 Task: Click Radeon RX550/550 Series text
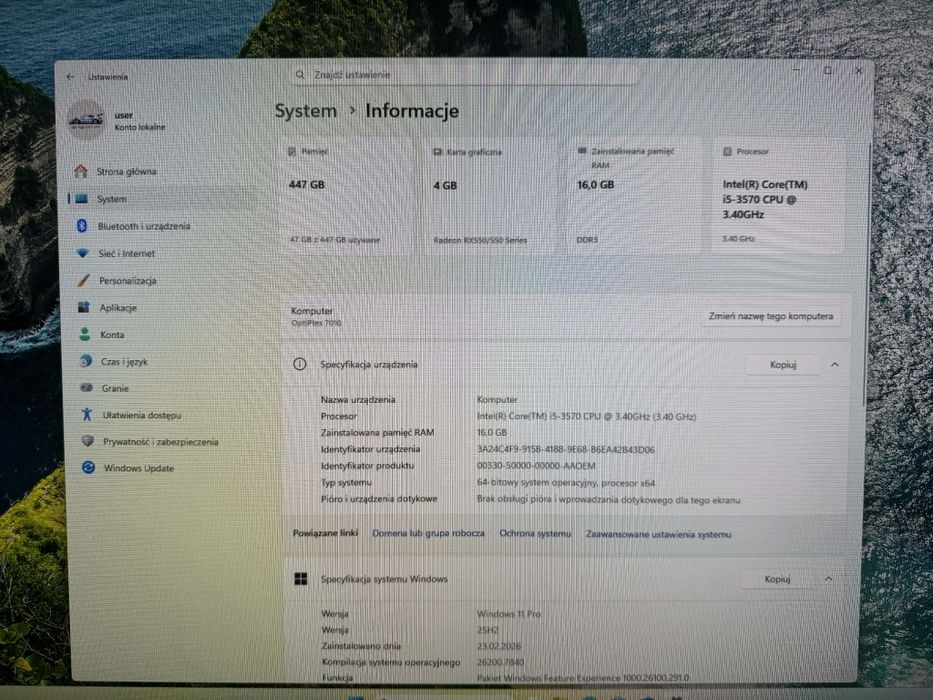tap(480, 240)
